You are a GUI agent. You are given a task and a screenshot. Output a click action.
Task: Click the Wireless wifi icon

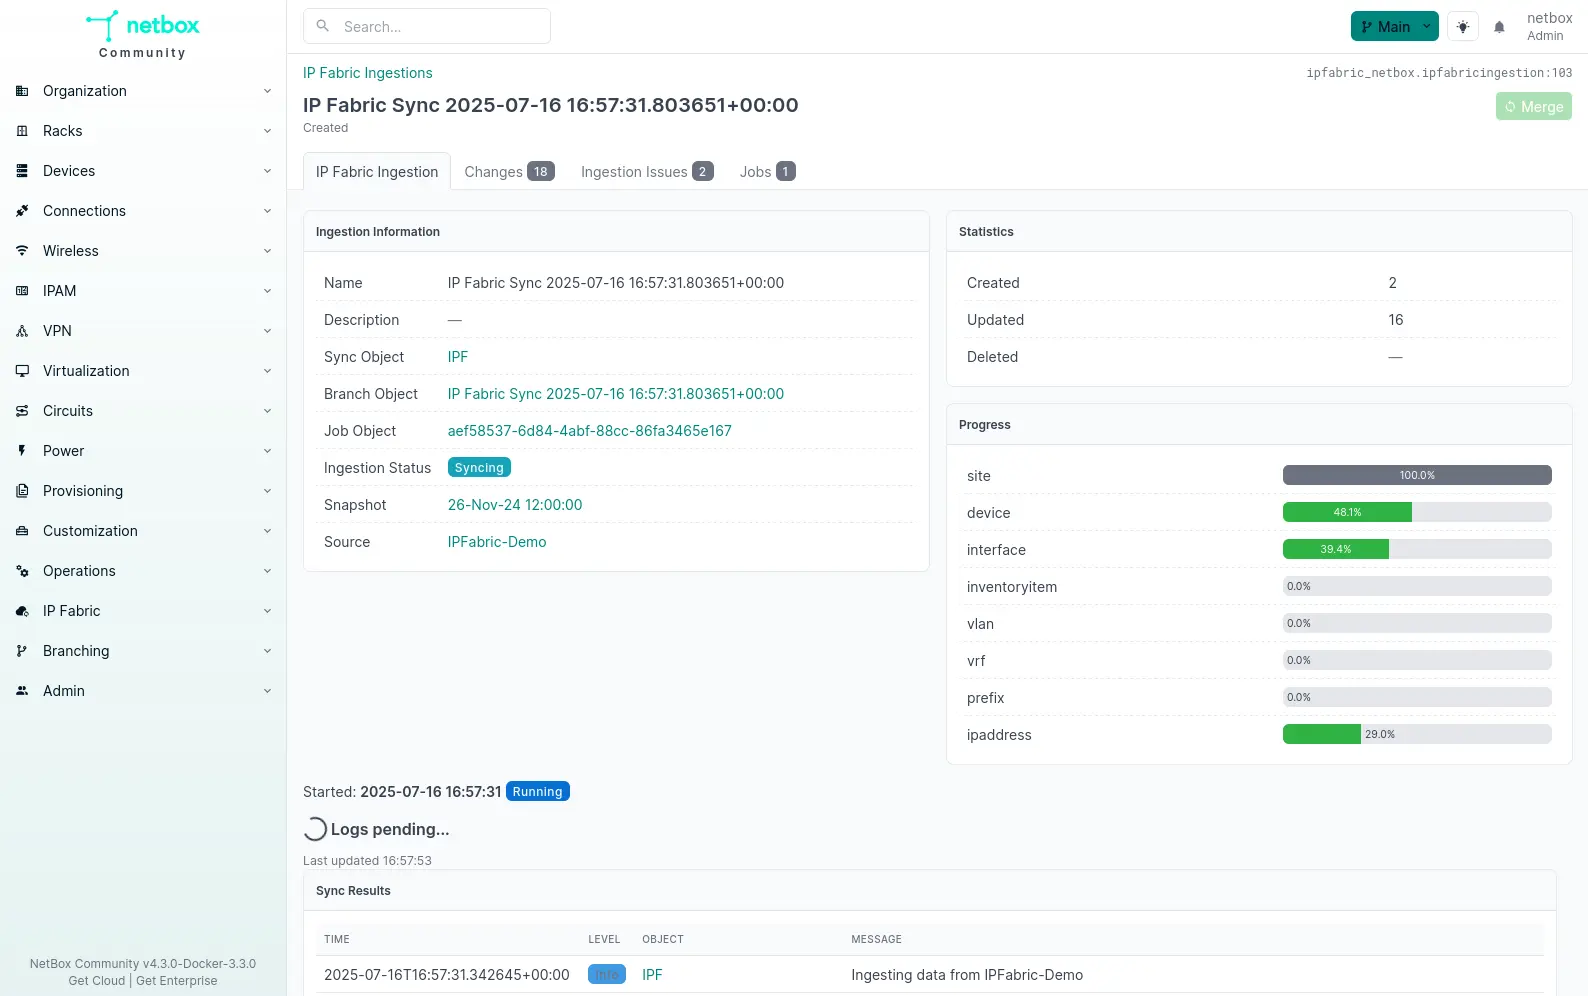[x=22, y=251]
